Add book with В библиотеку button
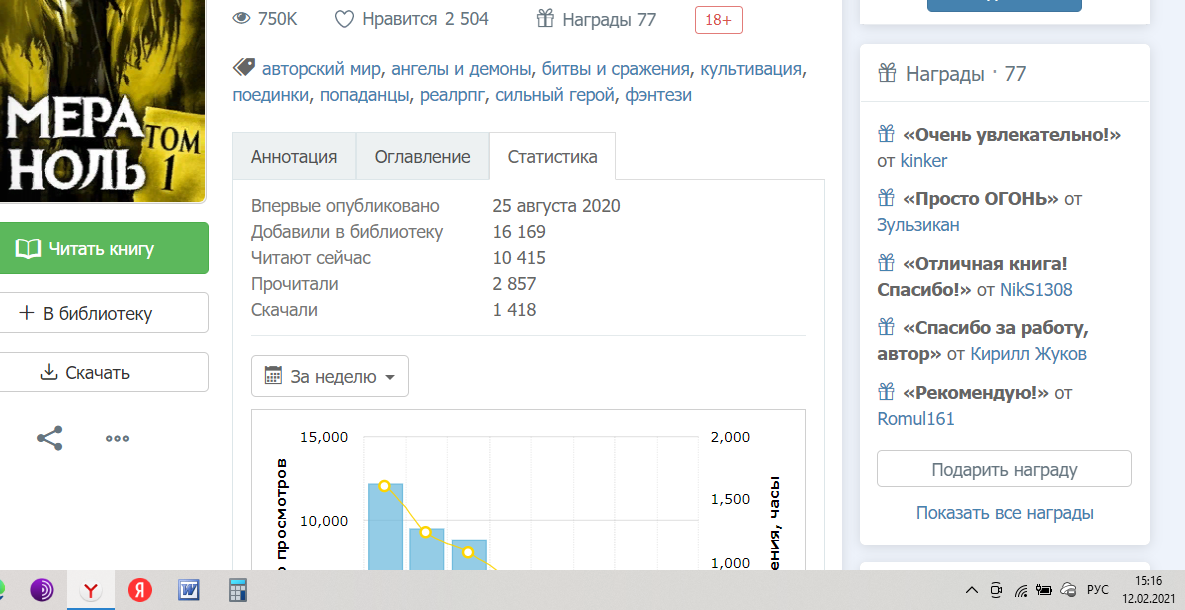This screenshot has height=610, width=1185. click(x=102, y=313)
